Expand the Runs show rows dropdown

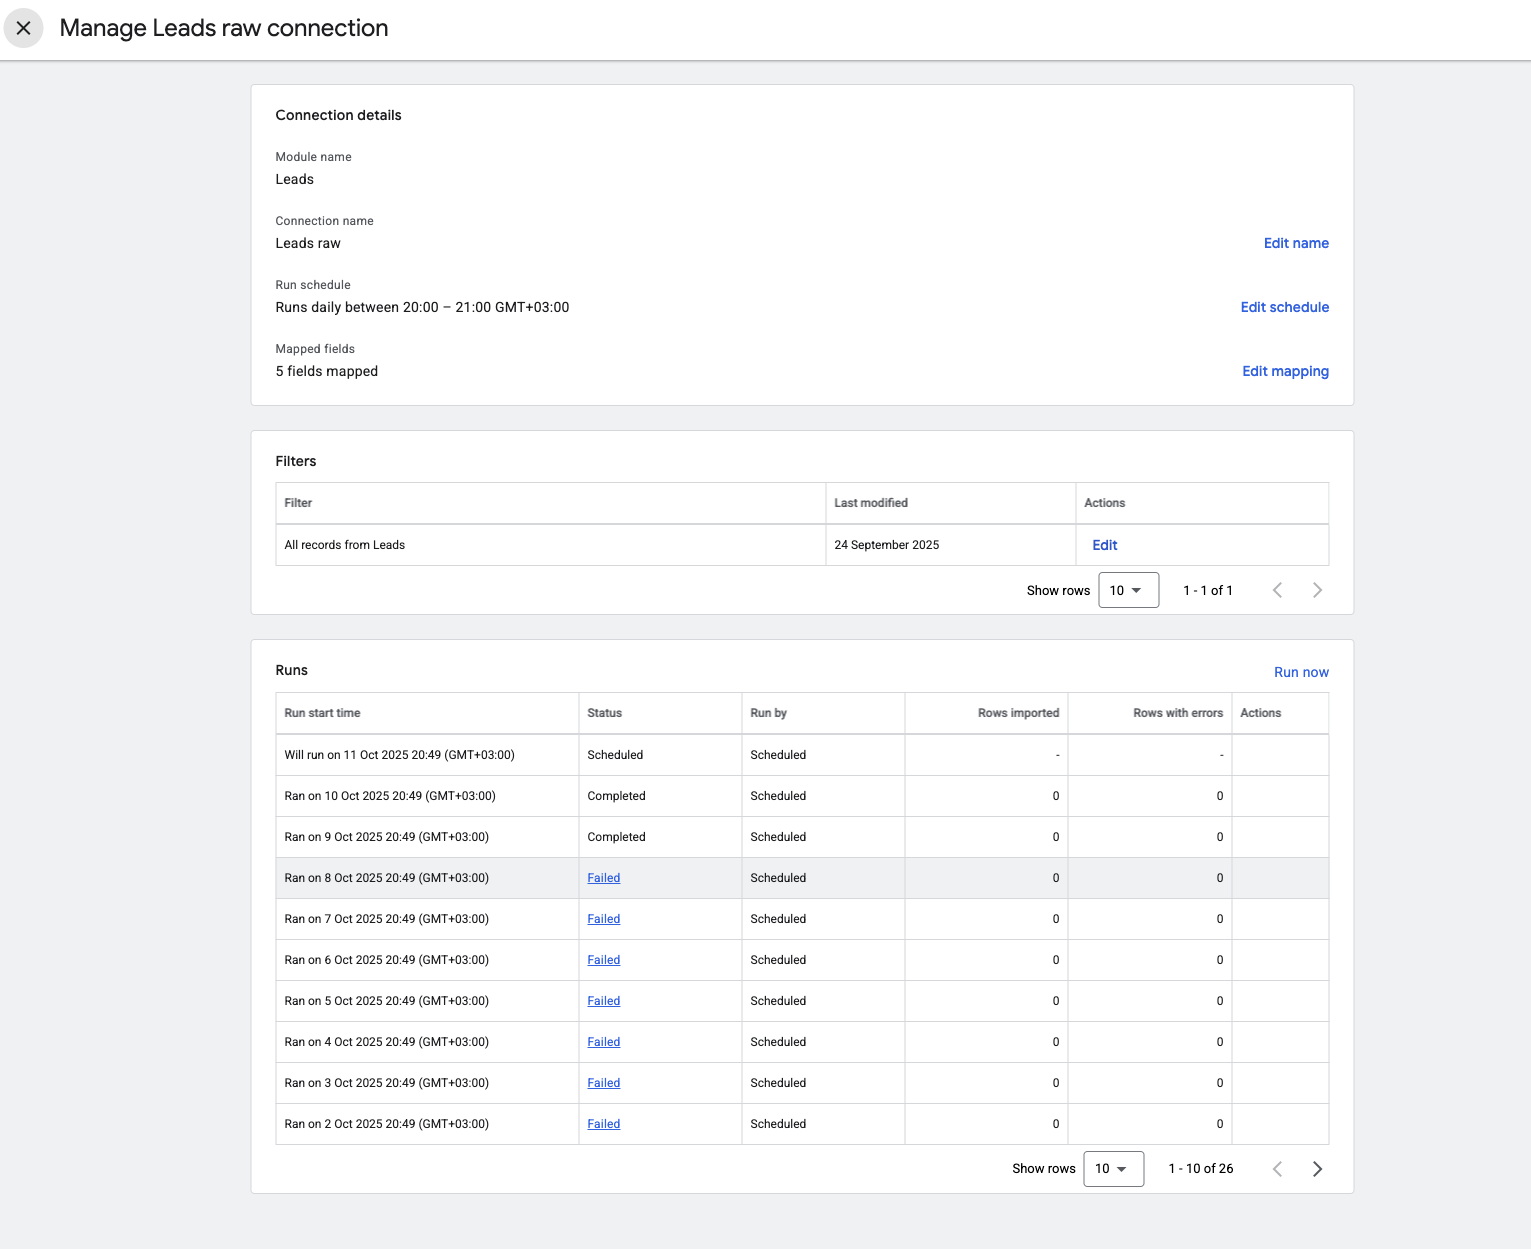coord(1112,1168)
